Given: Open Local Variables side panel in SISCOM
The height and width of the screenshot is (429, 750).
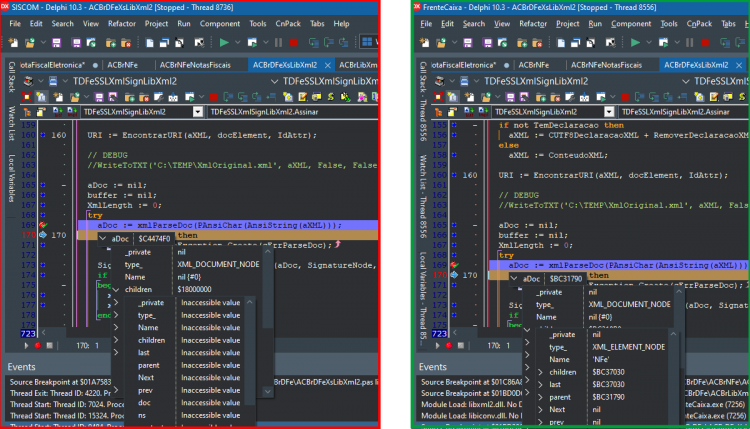Looking at the screenshot, I should 11,178.
